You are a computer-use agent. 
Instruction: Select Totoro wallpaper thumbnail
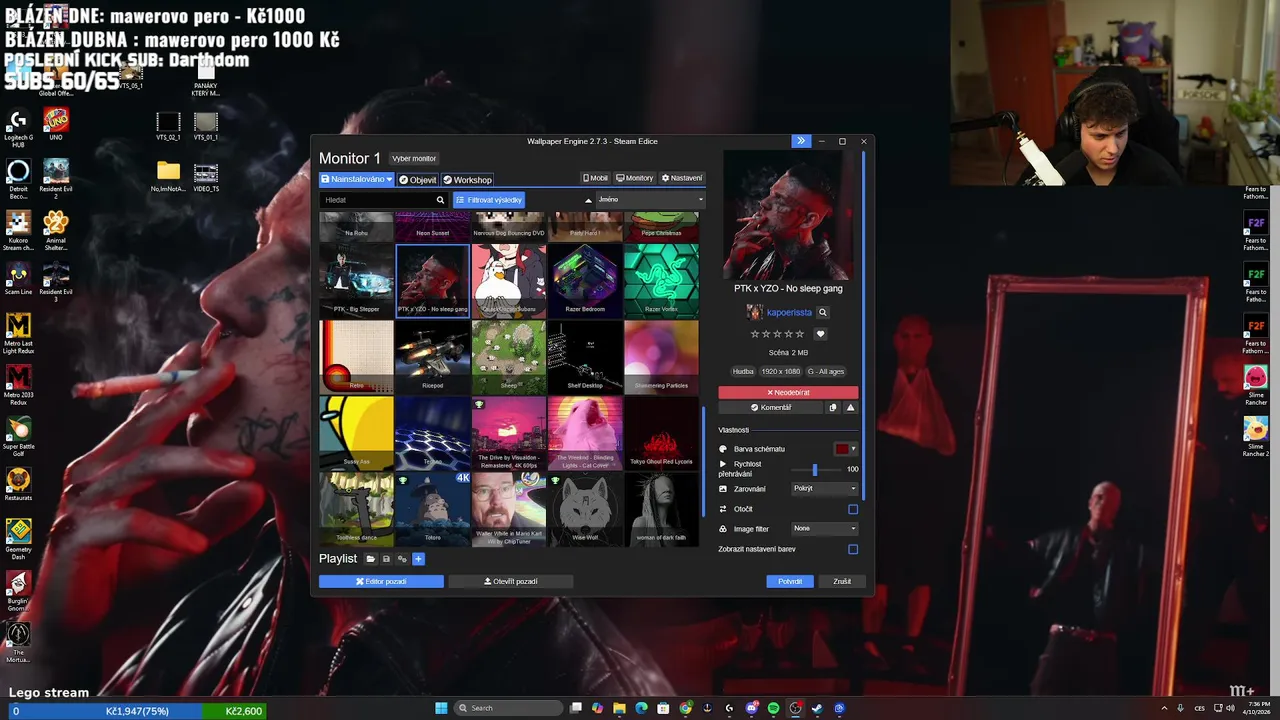[432, 509]
